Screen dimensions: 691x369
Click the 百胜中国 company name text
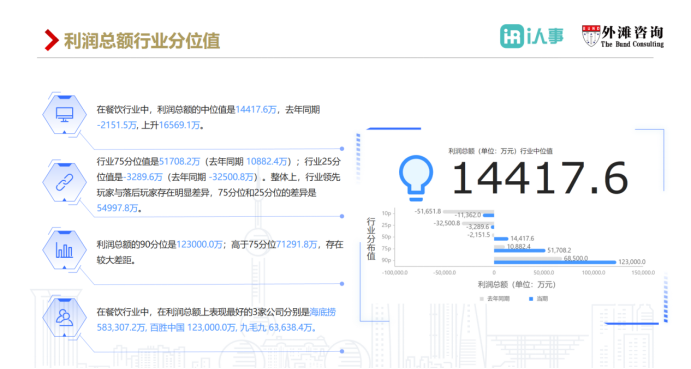click(x=167, y=328)
